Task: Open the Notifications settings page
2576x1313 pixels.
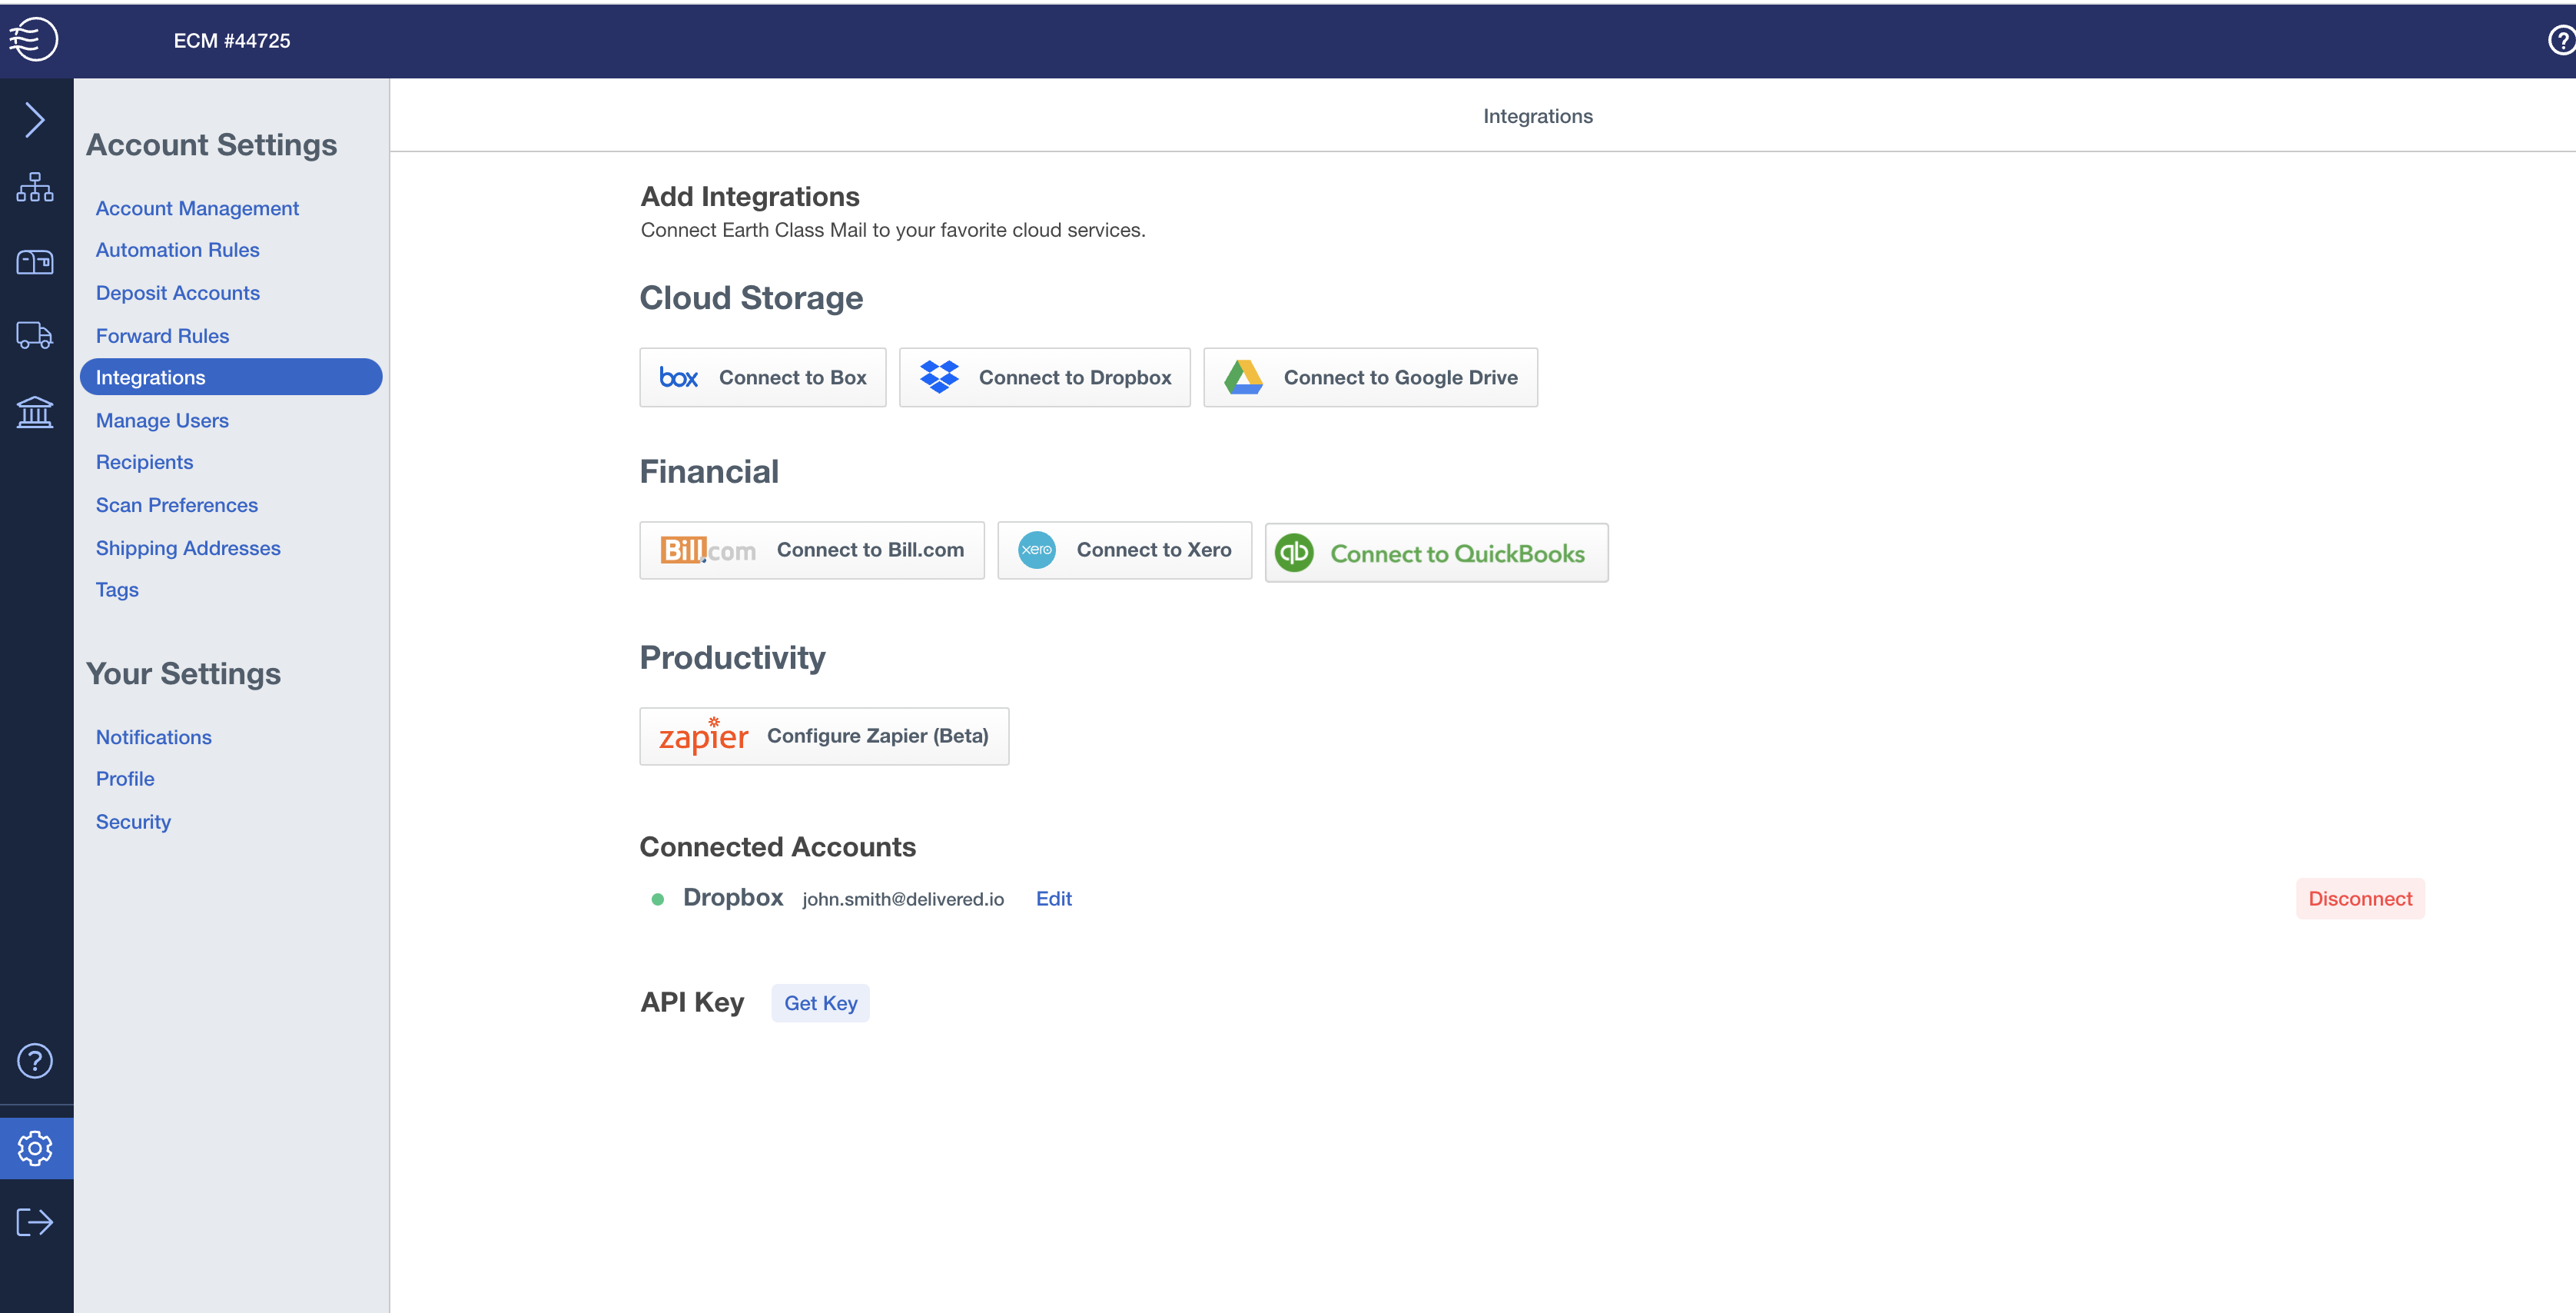Action: (x=153, y=737)
